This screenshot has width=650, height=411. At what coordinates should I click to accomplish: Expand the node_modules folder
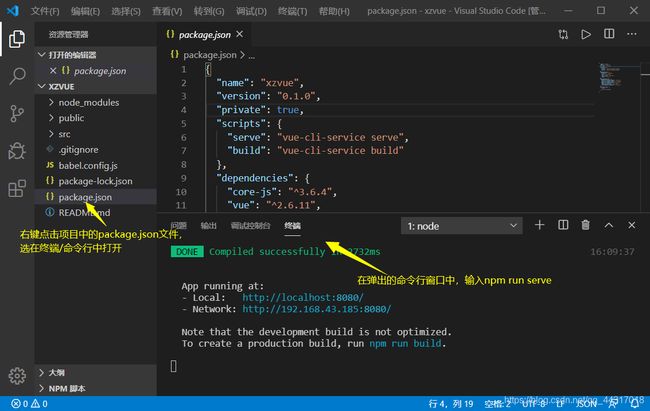click(x=88, y=102)
